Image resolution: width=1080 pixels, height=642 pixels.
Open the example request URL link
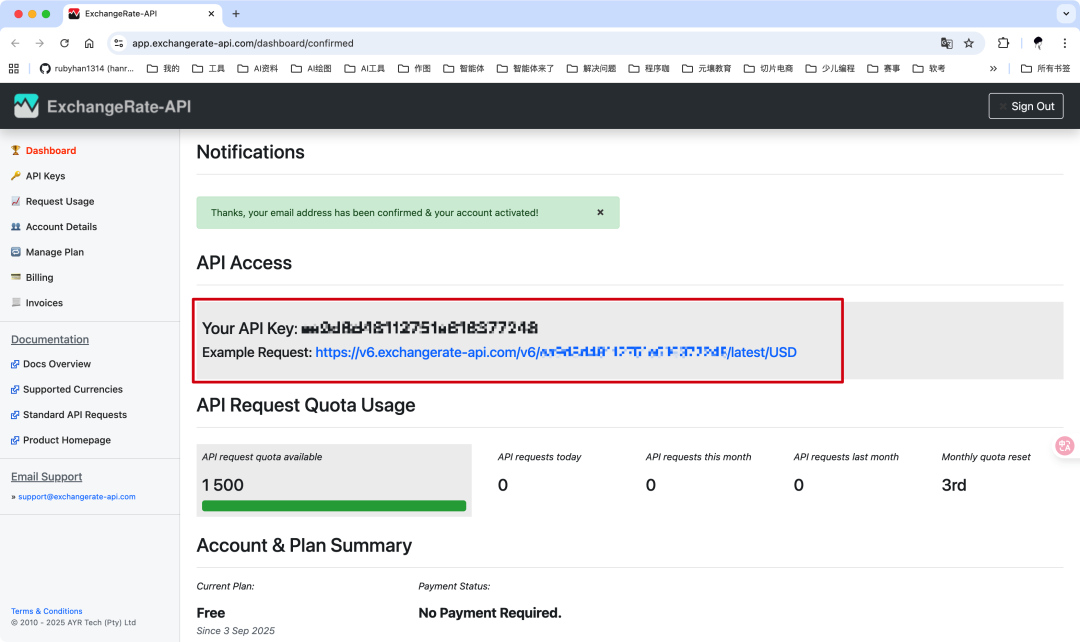click(556, 352)
